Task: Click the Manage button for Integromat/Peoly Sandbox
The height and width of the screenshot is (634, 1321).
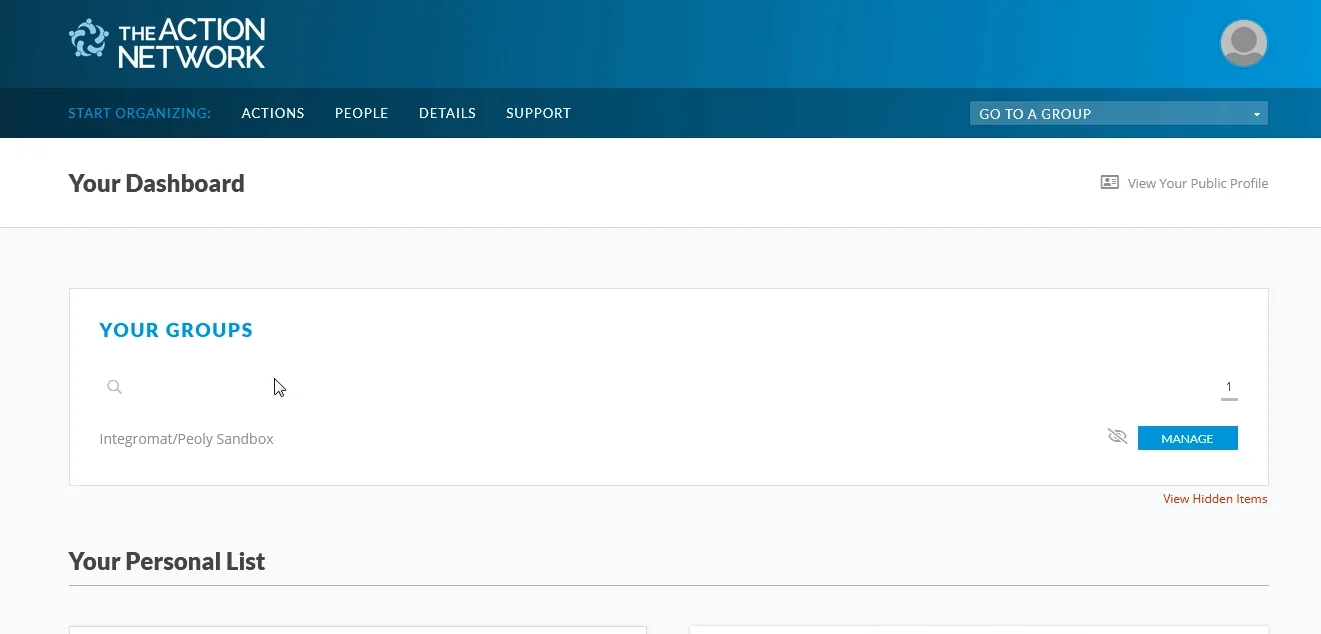Action: 1187,438
